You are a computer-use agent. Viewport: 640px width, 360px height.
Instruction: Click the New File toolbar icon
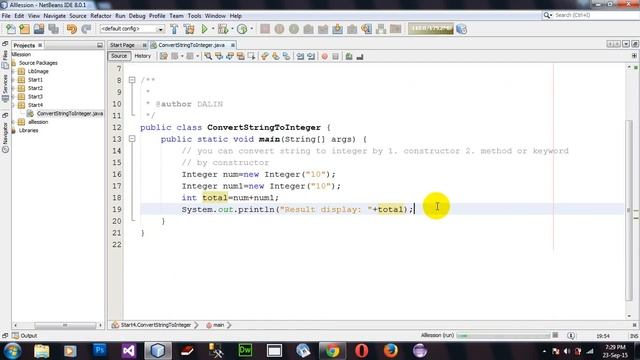pos(10,29)
